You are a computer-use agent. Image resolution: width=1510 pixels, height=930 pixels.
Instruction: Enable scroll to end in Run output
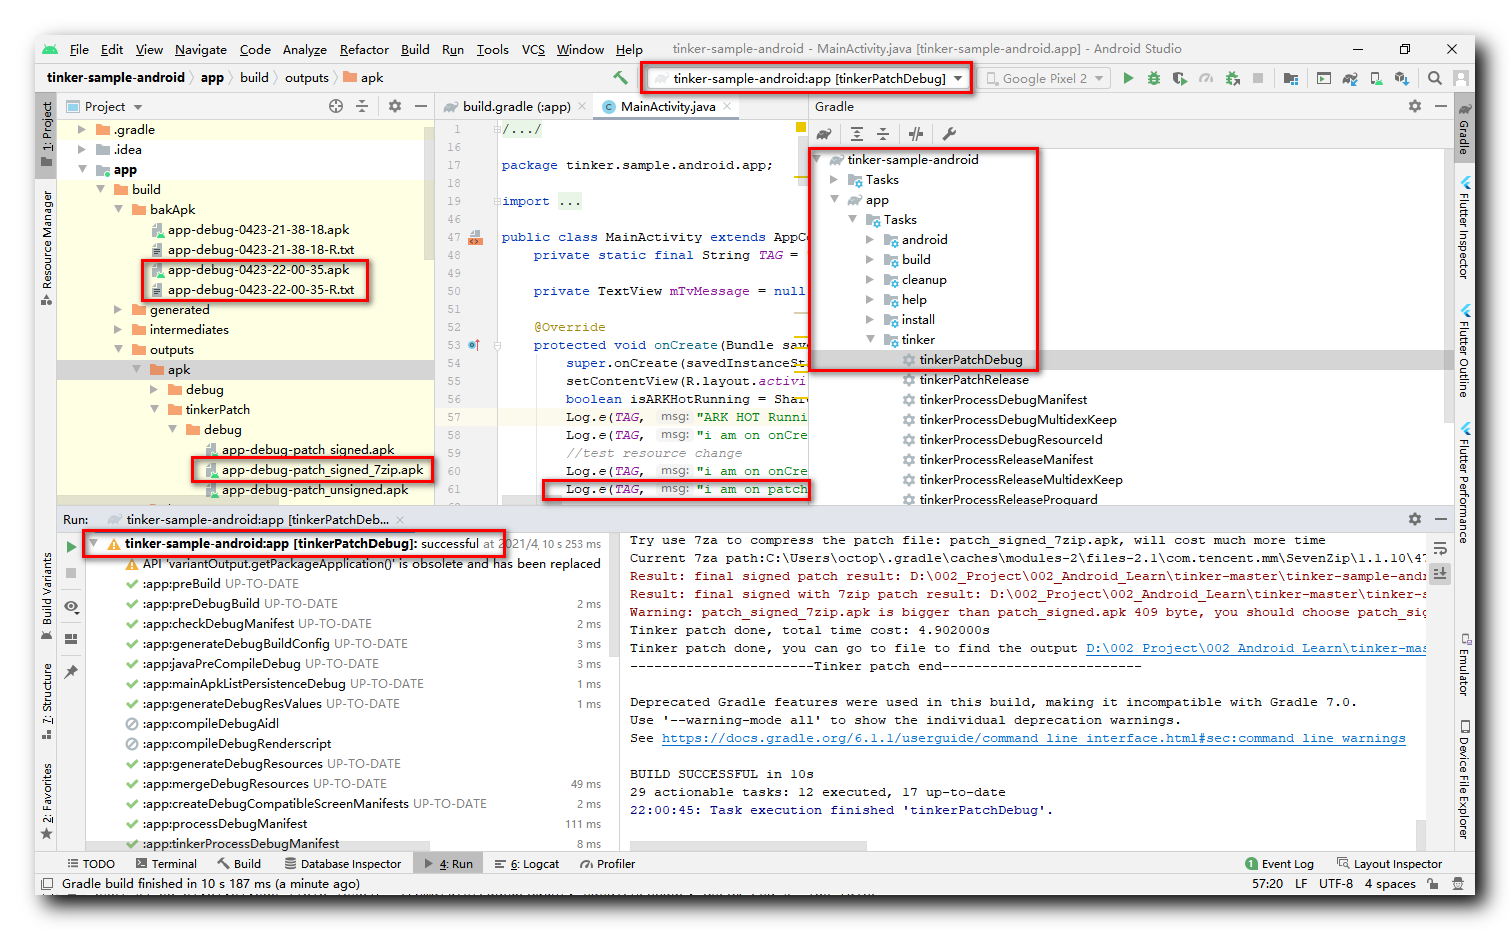[x=1440, y=573]
